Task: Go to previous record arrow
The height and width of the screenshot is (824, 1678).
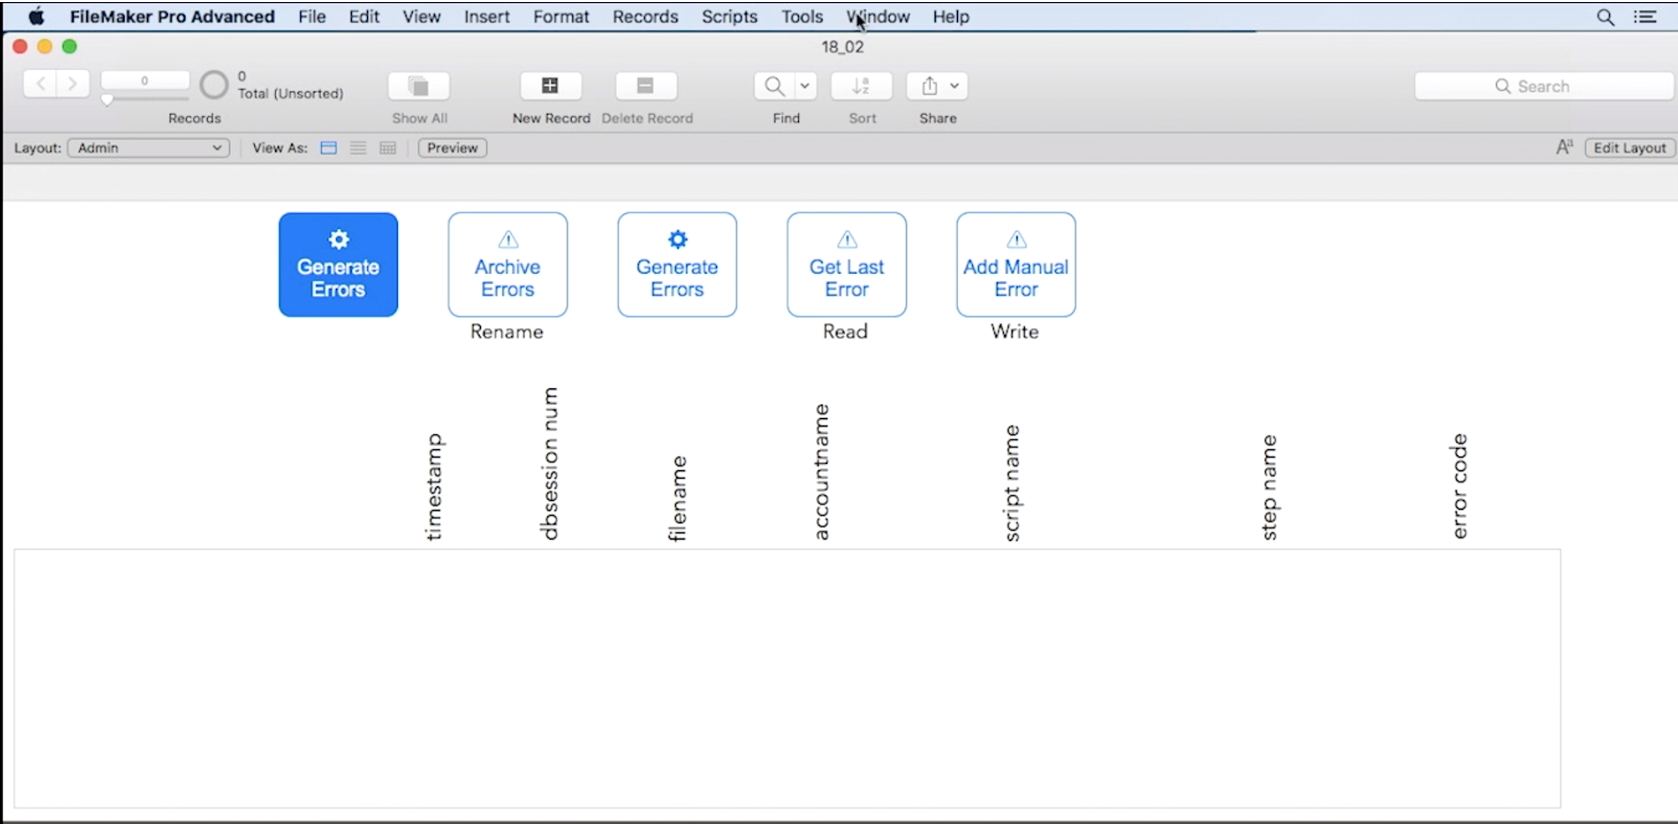Action: click(x=40, y=84)
